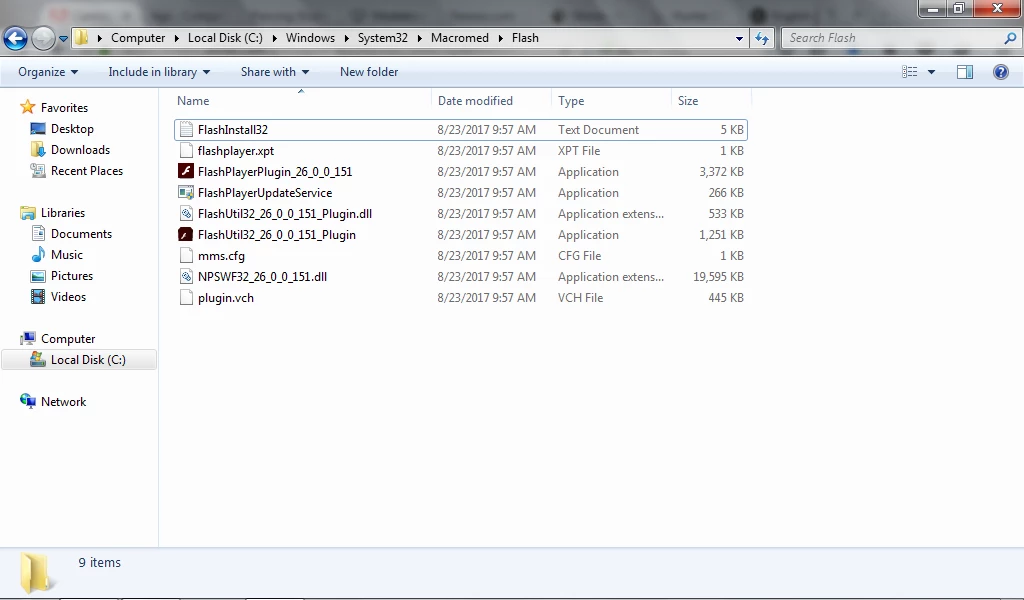This screenshot has width=1024, height=600.
Task: Select the flashplayer.xpt file icon
Action: click(x=186, y=150)
